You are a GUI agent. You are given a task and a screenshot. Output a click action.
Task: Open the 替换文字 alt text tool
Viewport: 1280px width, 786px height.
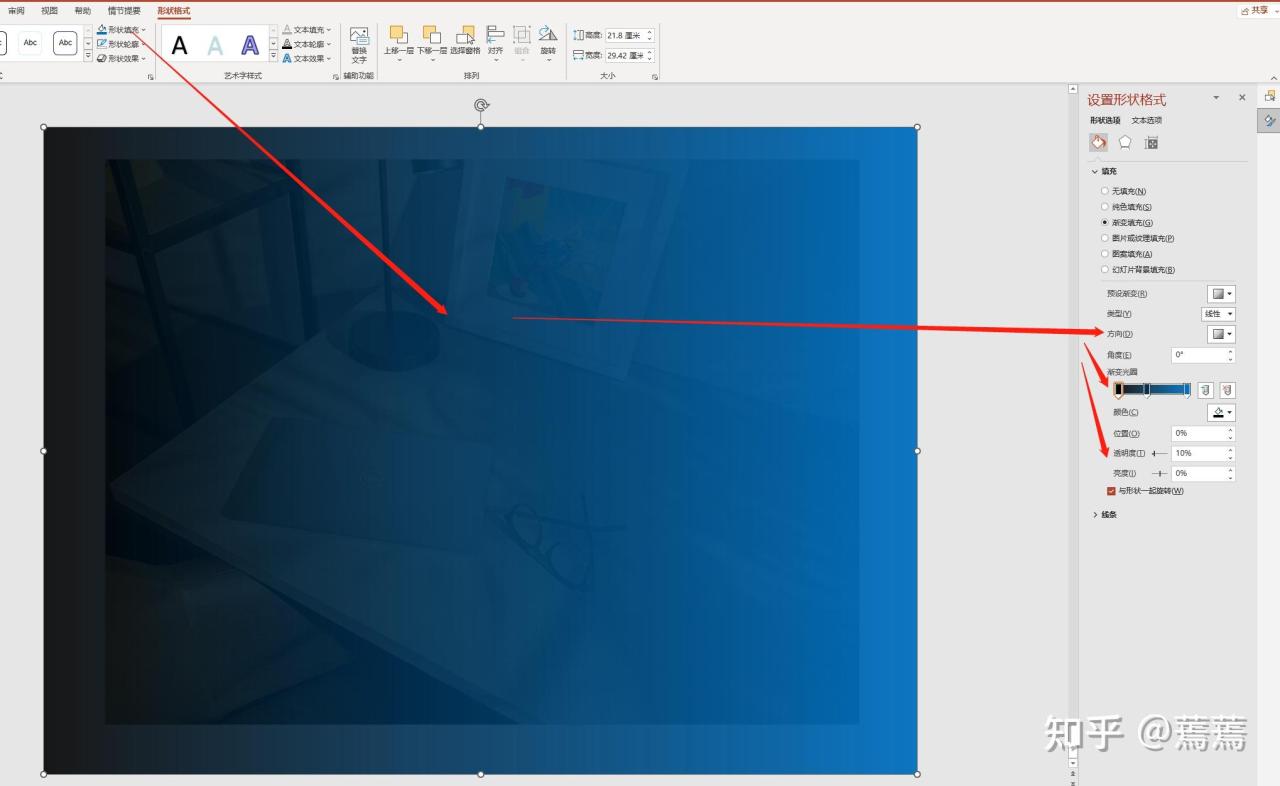click(359, 46)
